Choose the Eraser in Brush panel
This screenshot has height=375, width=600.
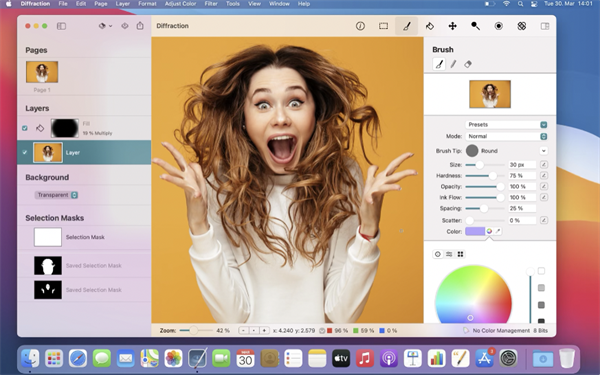[468, 64]
